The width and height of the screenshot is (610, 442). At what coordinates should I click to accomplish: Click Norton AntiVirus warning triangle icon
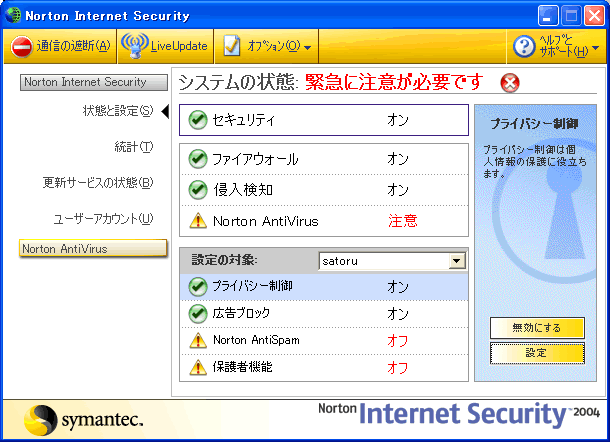point(198,221)
